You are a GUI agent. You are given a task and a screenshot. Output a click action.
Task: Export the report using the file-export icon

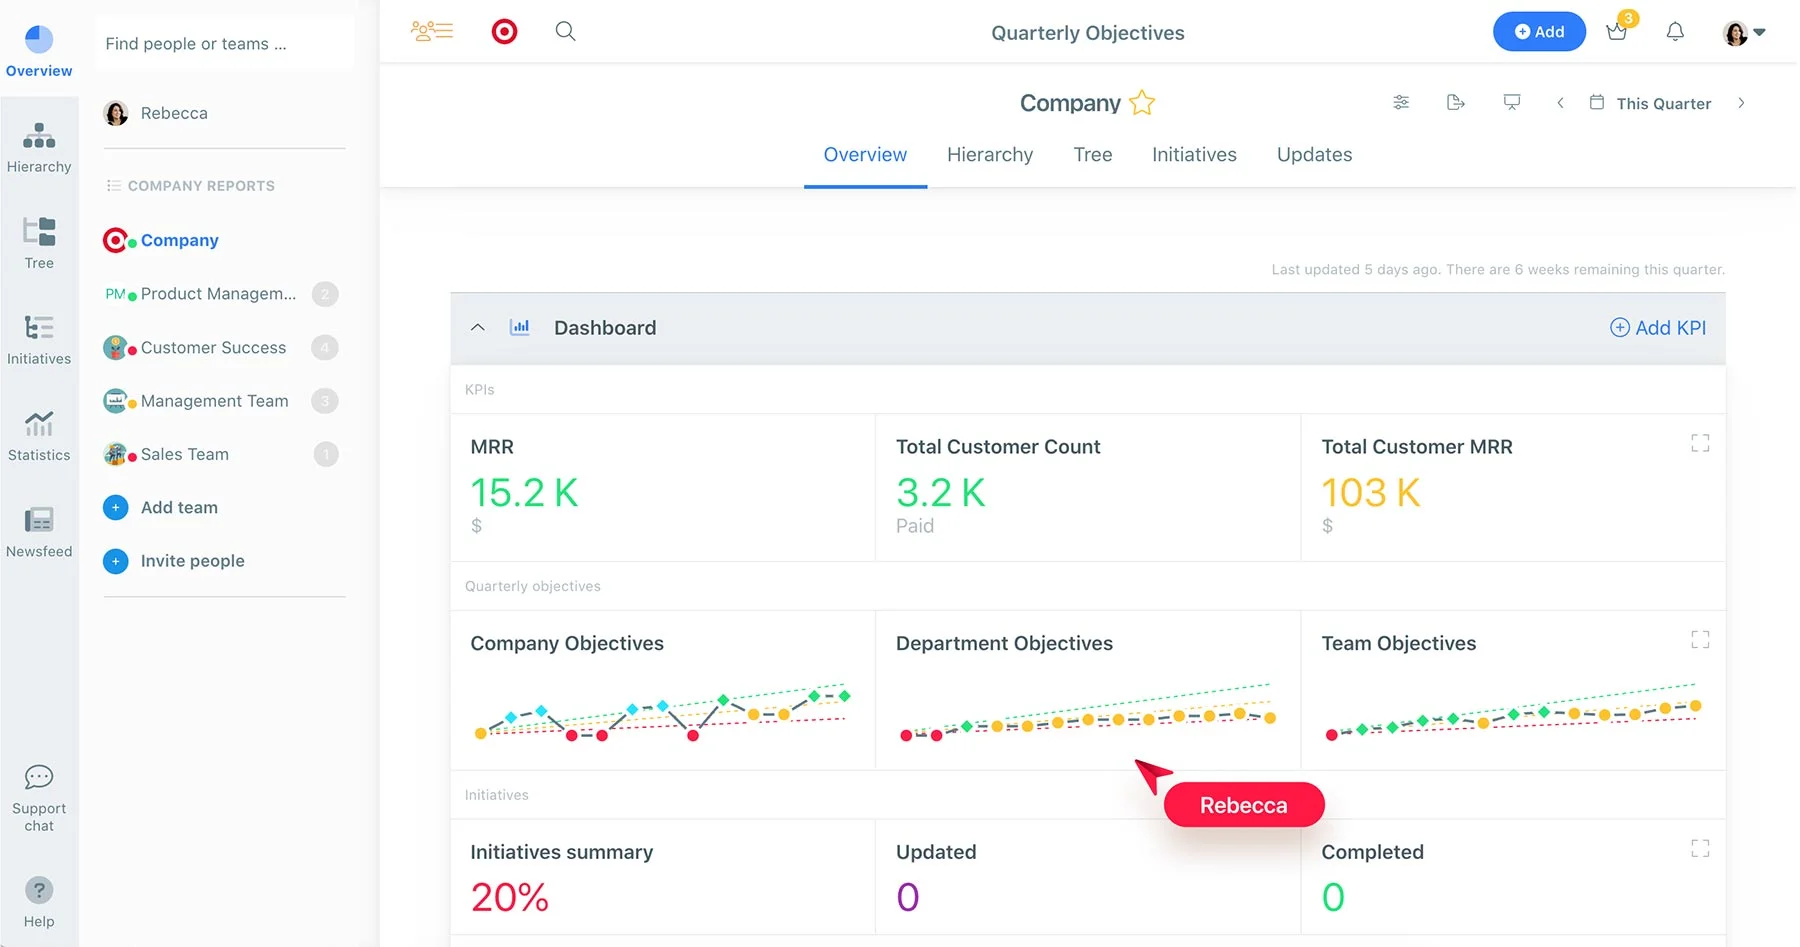click(x=1455, y=102)
